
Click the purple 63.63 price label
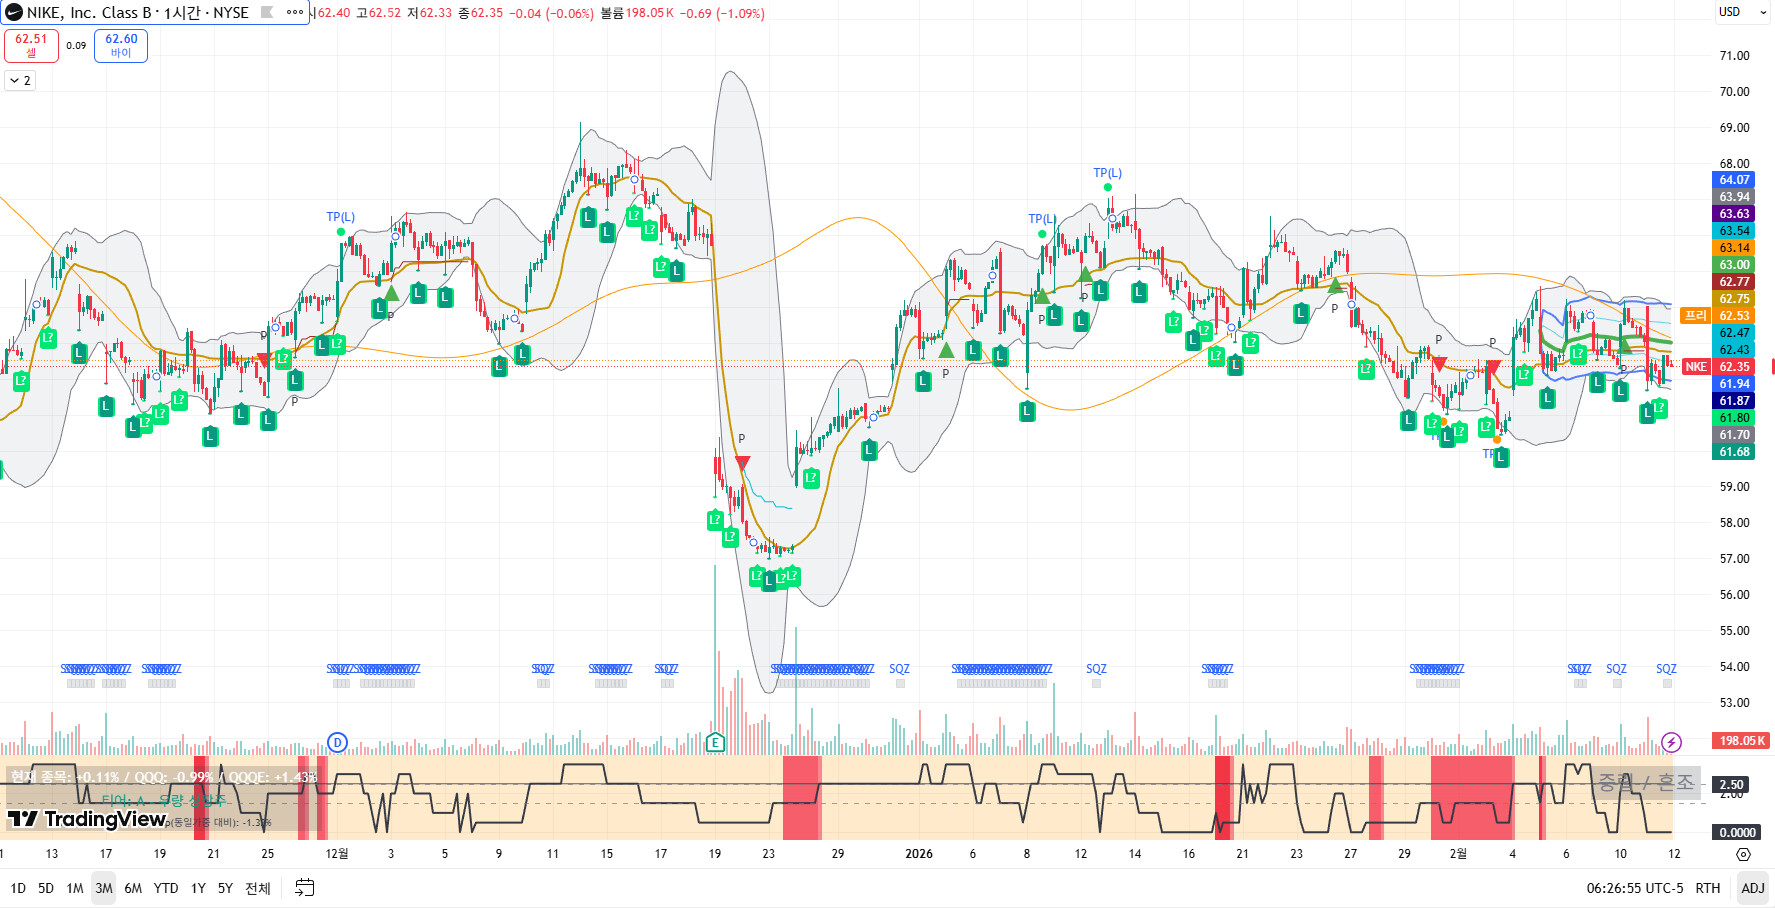(1735, 214)
